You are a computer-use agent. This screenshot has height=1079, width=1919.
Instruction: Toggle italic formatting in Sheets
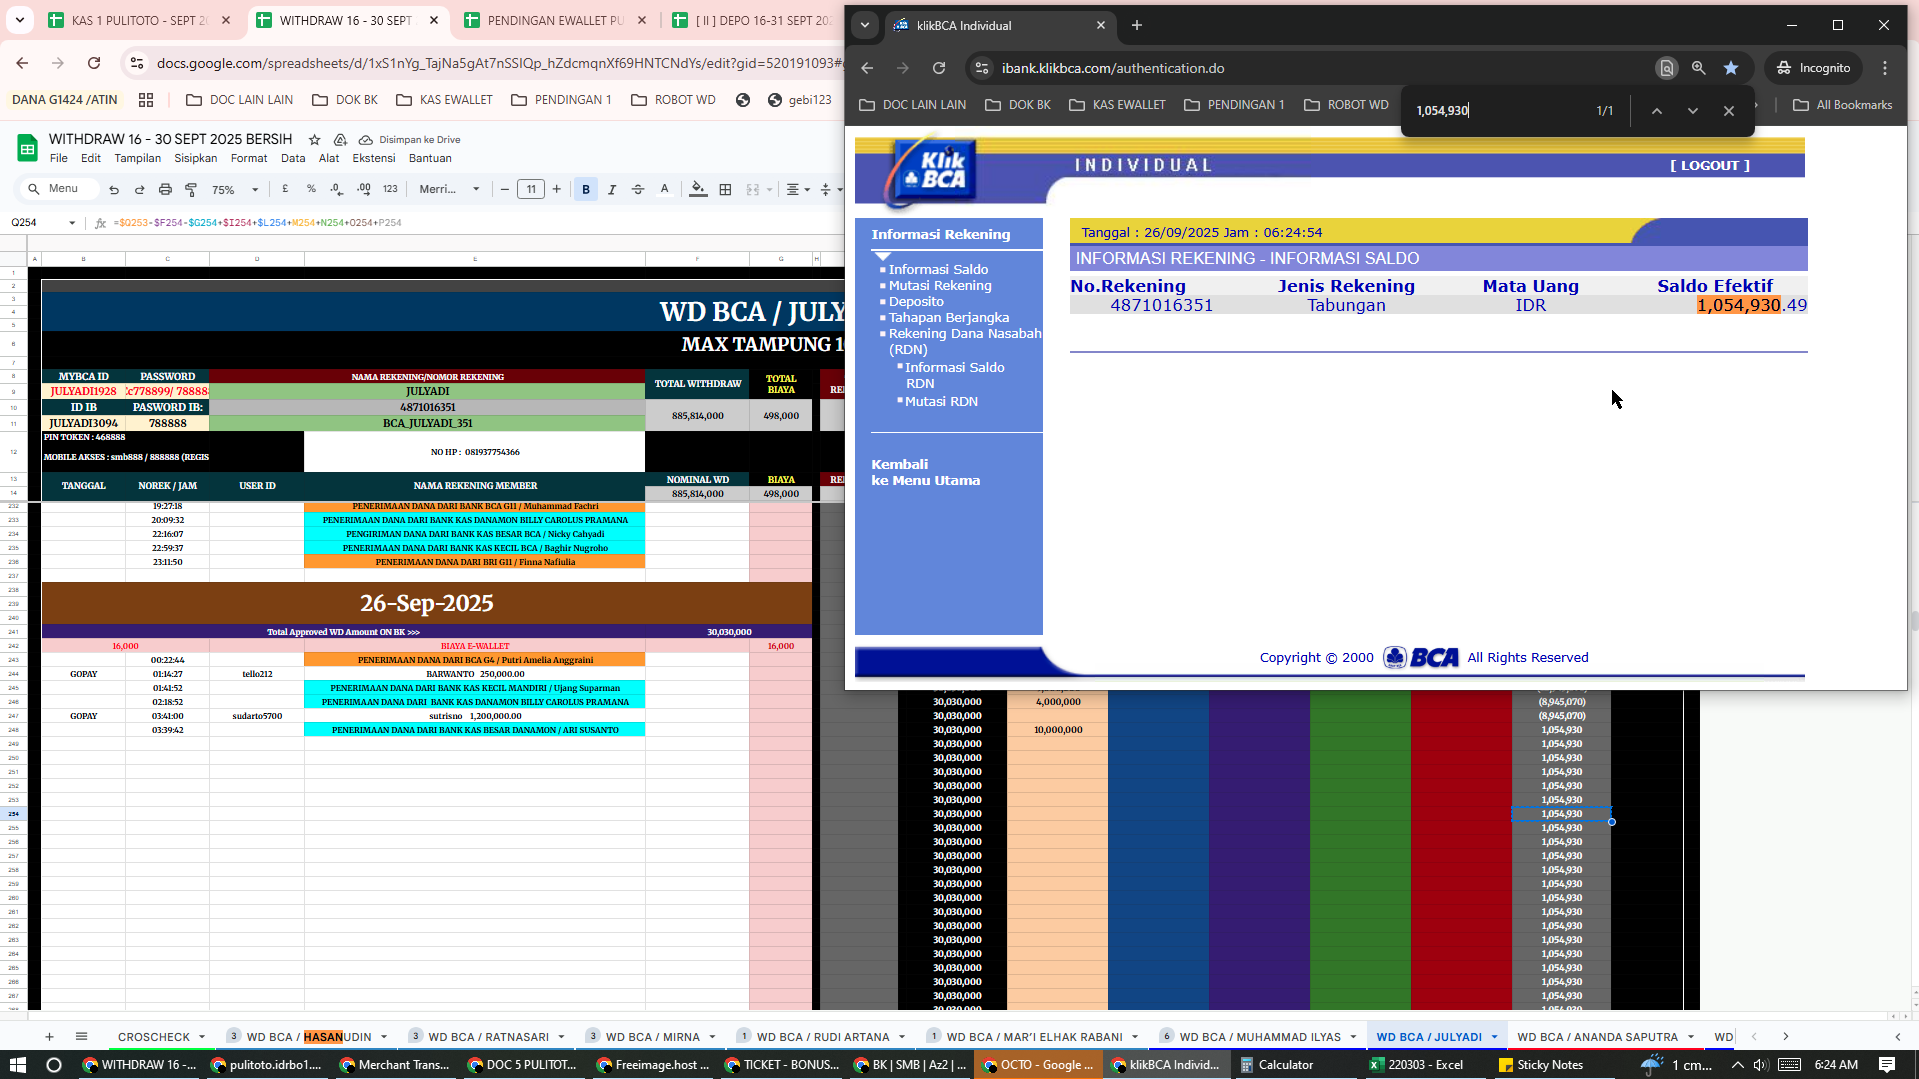pyautogui.click(x=612, y=189)
